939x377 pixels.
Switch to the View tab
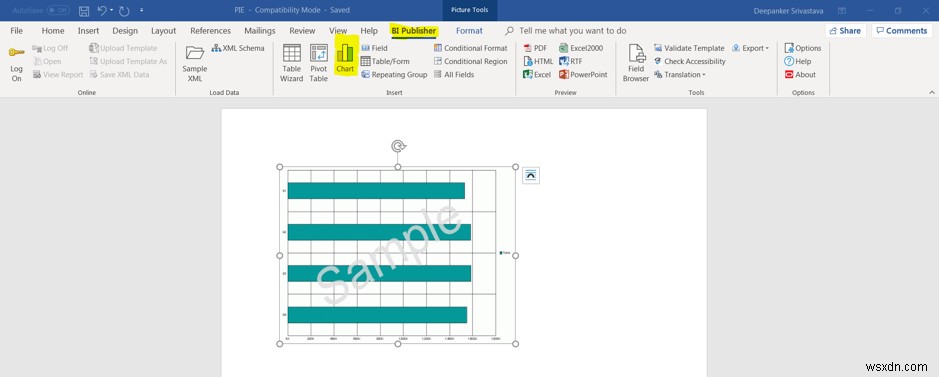pos(338,31)
